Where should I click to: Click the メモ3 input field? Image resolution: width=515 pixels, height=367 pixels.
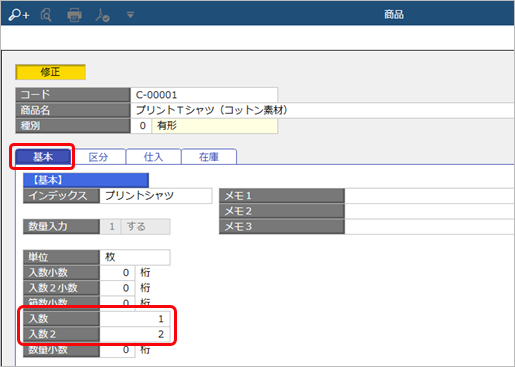pos(429,227)
